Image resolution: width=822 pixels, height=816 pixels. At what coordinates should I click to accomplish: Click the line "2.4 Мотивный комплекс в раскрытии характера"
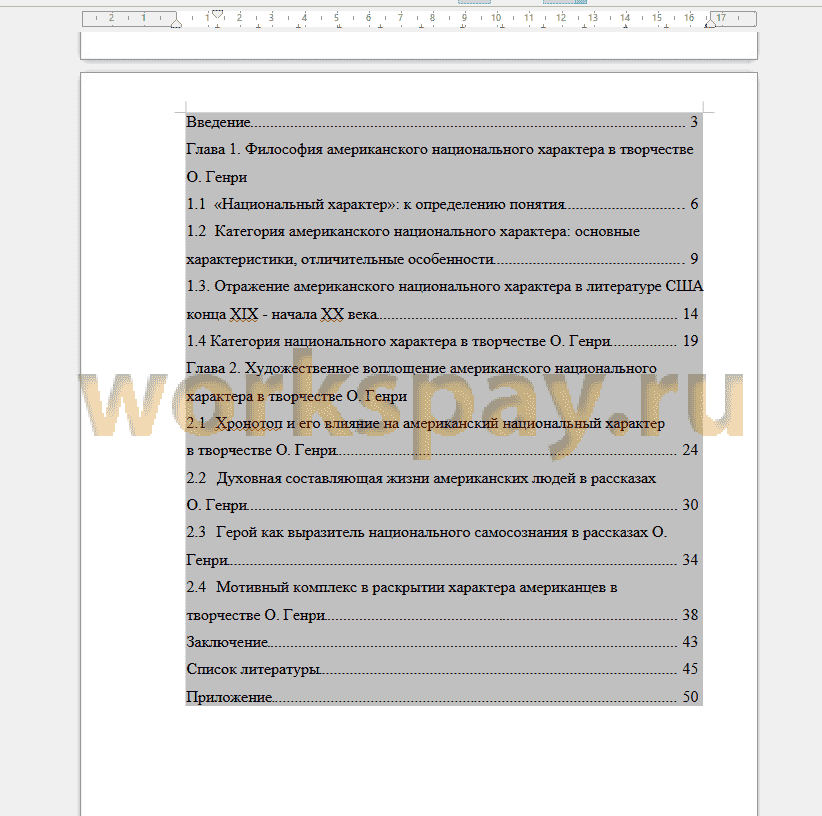(x=402, y=587)
